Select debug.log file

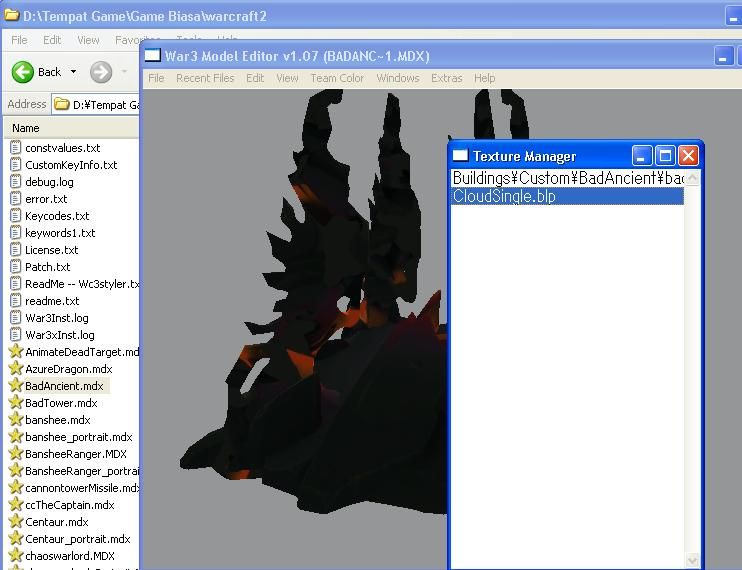click(x=49, y=182)
